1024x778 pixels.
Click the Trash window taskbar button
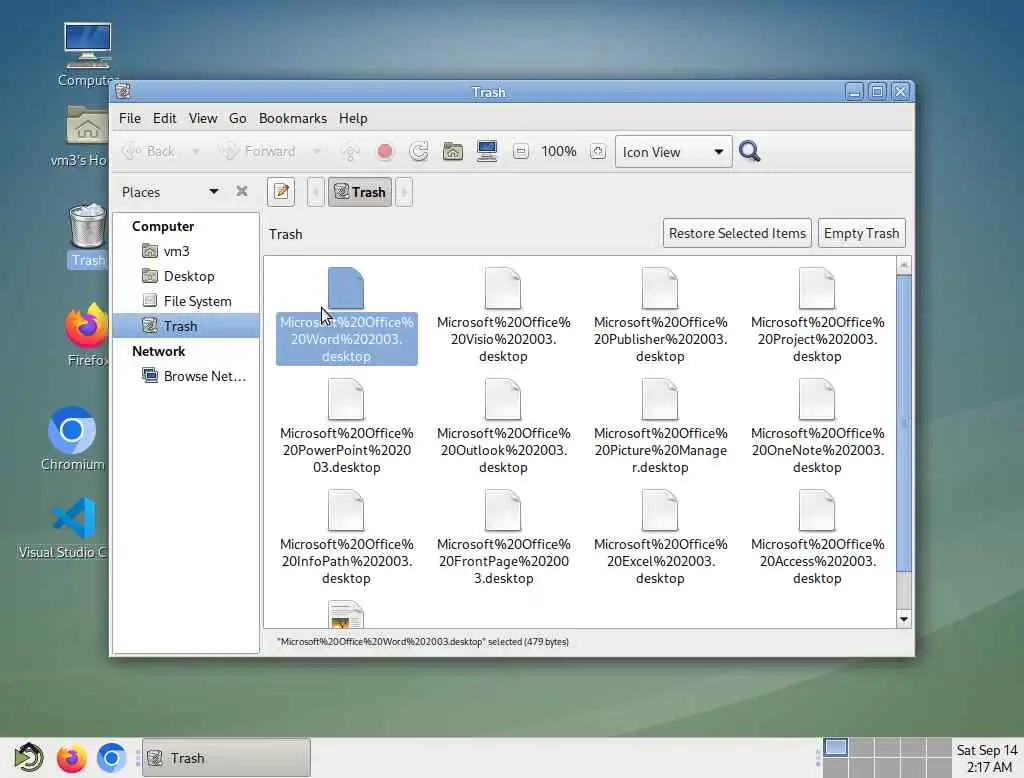click(x=226, y=758)
